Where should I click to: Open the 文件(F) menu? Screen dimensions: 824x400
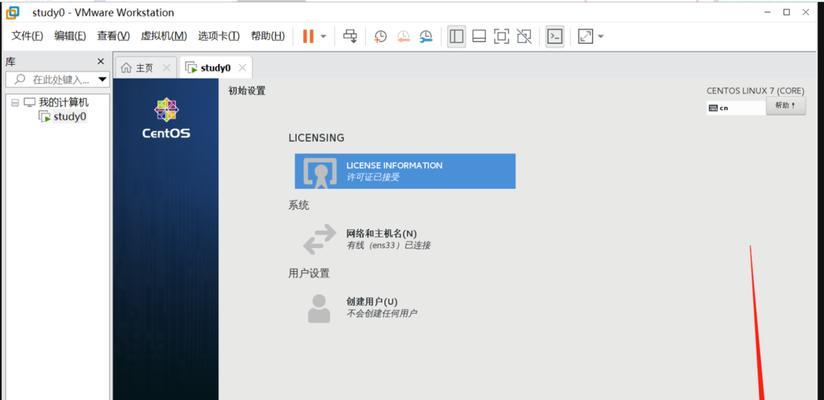click(27, 36)
